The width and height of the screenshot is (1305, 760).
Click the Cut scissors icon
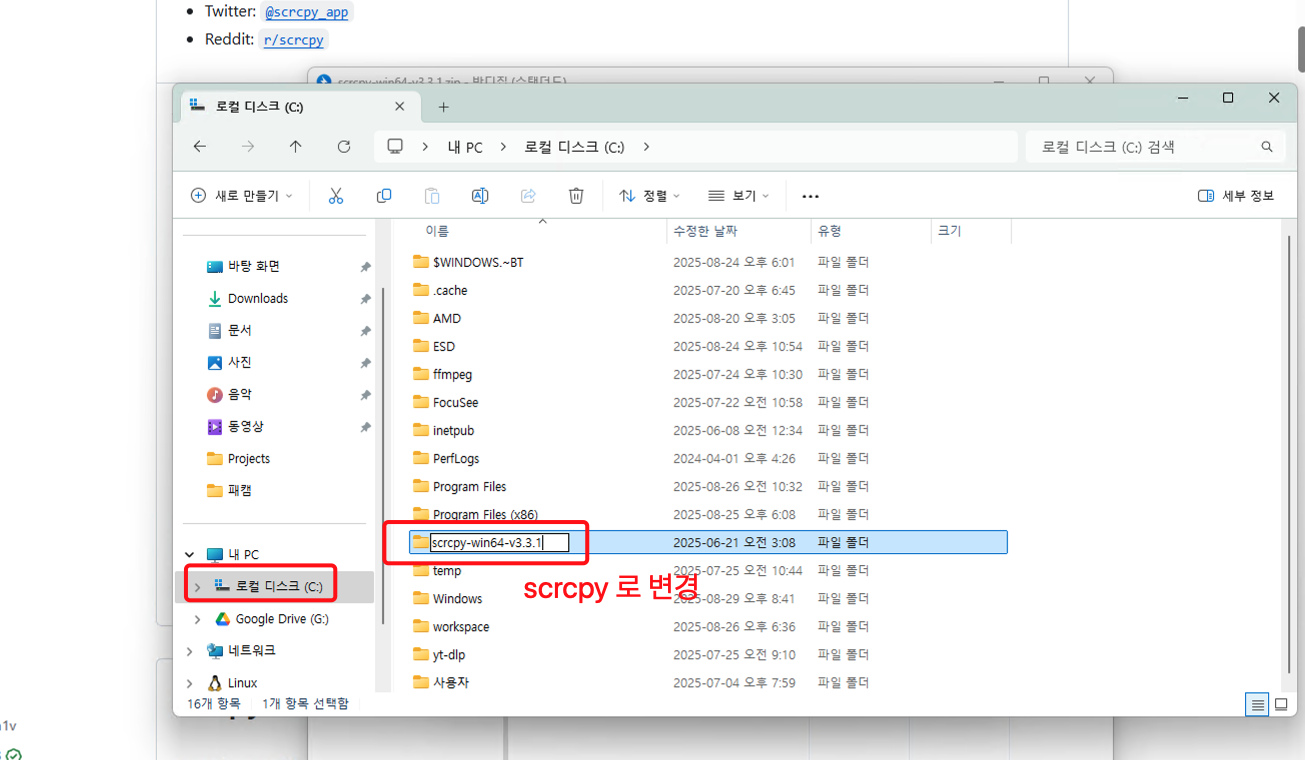tap(336, 196)
